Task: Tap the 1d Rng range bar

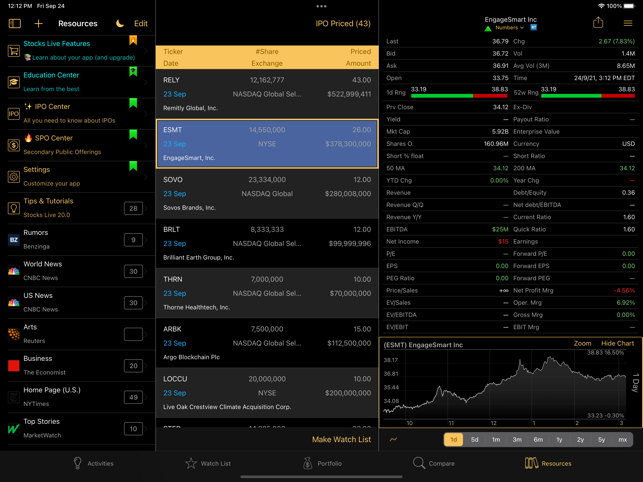Action: [459, 96]
